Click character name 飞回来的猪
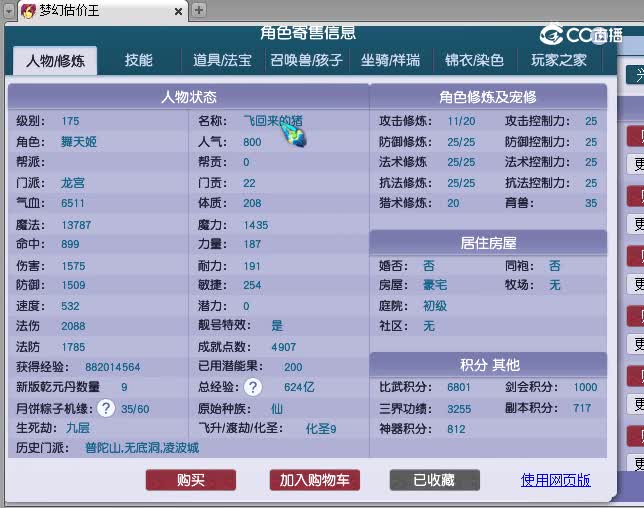This screenshot has height=508, width=644. 273,121
